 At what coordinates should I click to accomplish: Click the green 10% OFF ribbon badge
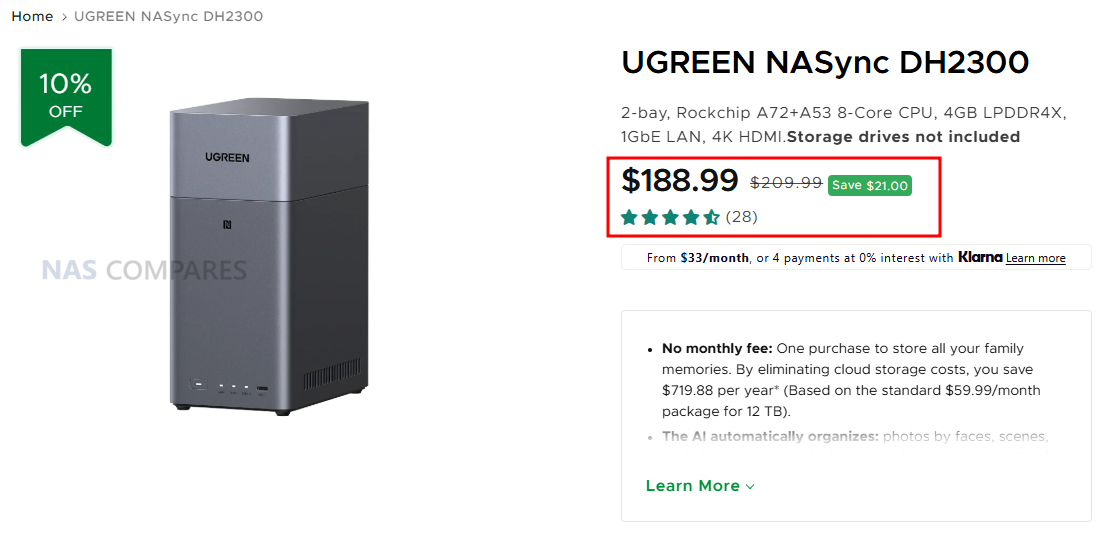click(66, 95)
